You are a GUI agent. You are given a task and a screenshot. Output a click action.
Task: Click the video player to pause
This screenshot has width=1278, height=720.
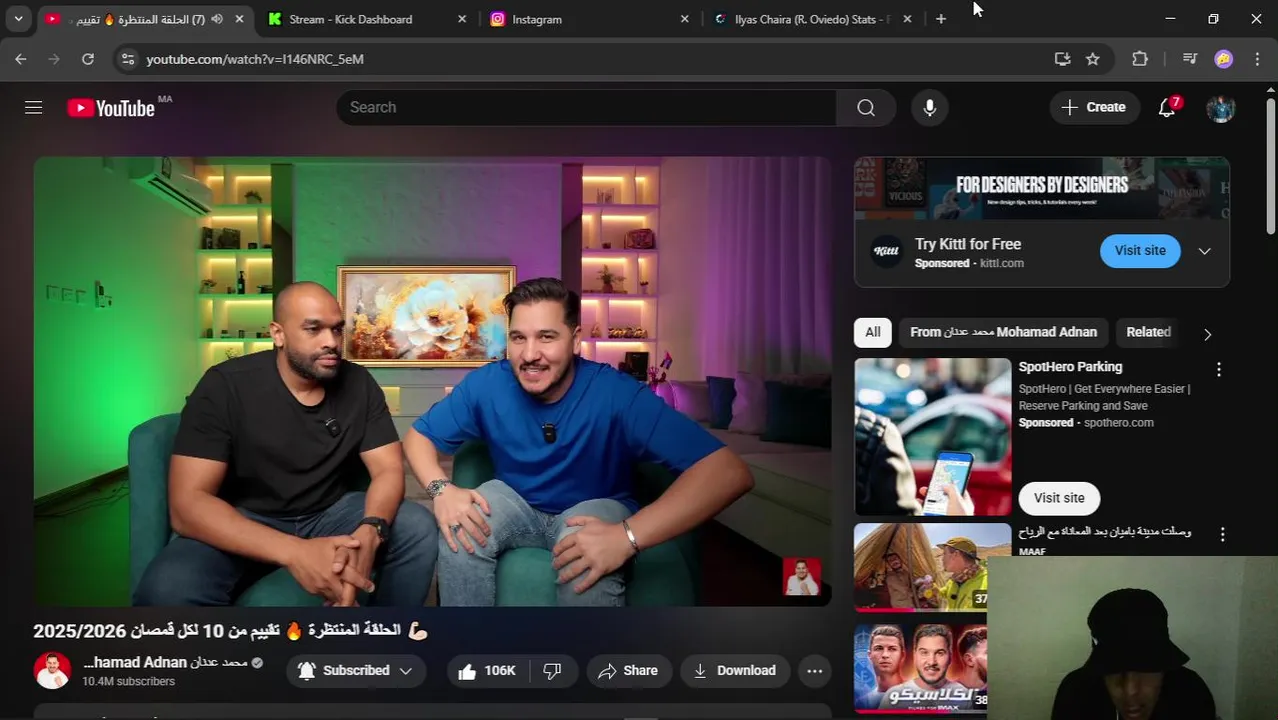[432, 381]
